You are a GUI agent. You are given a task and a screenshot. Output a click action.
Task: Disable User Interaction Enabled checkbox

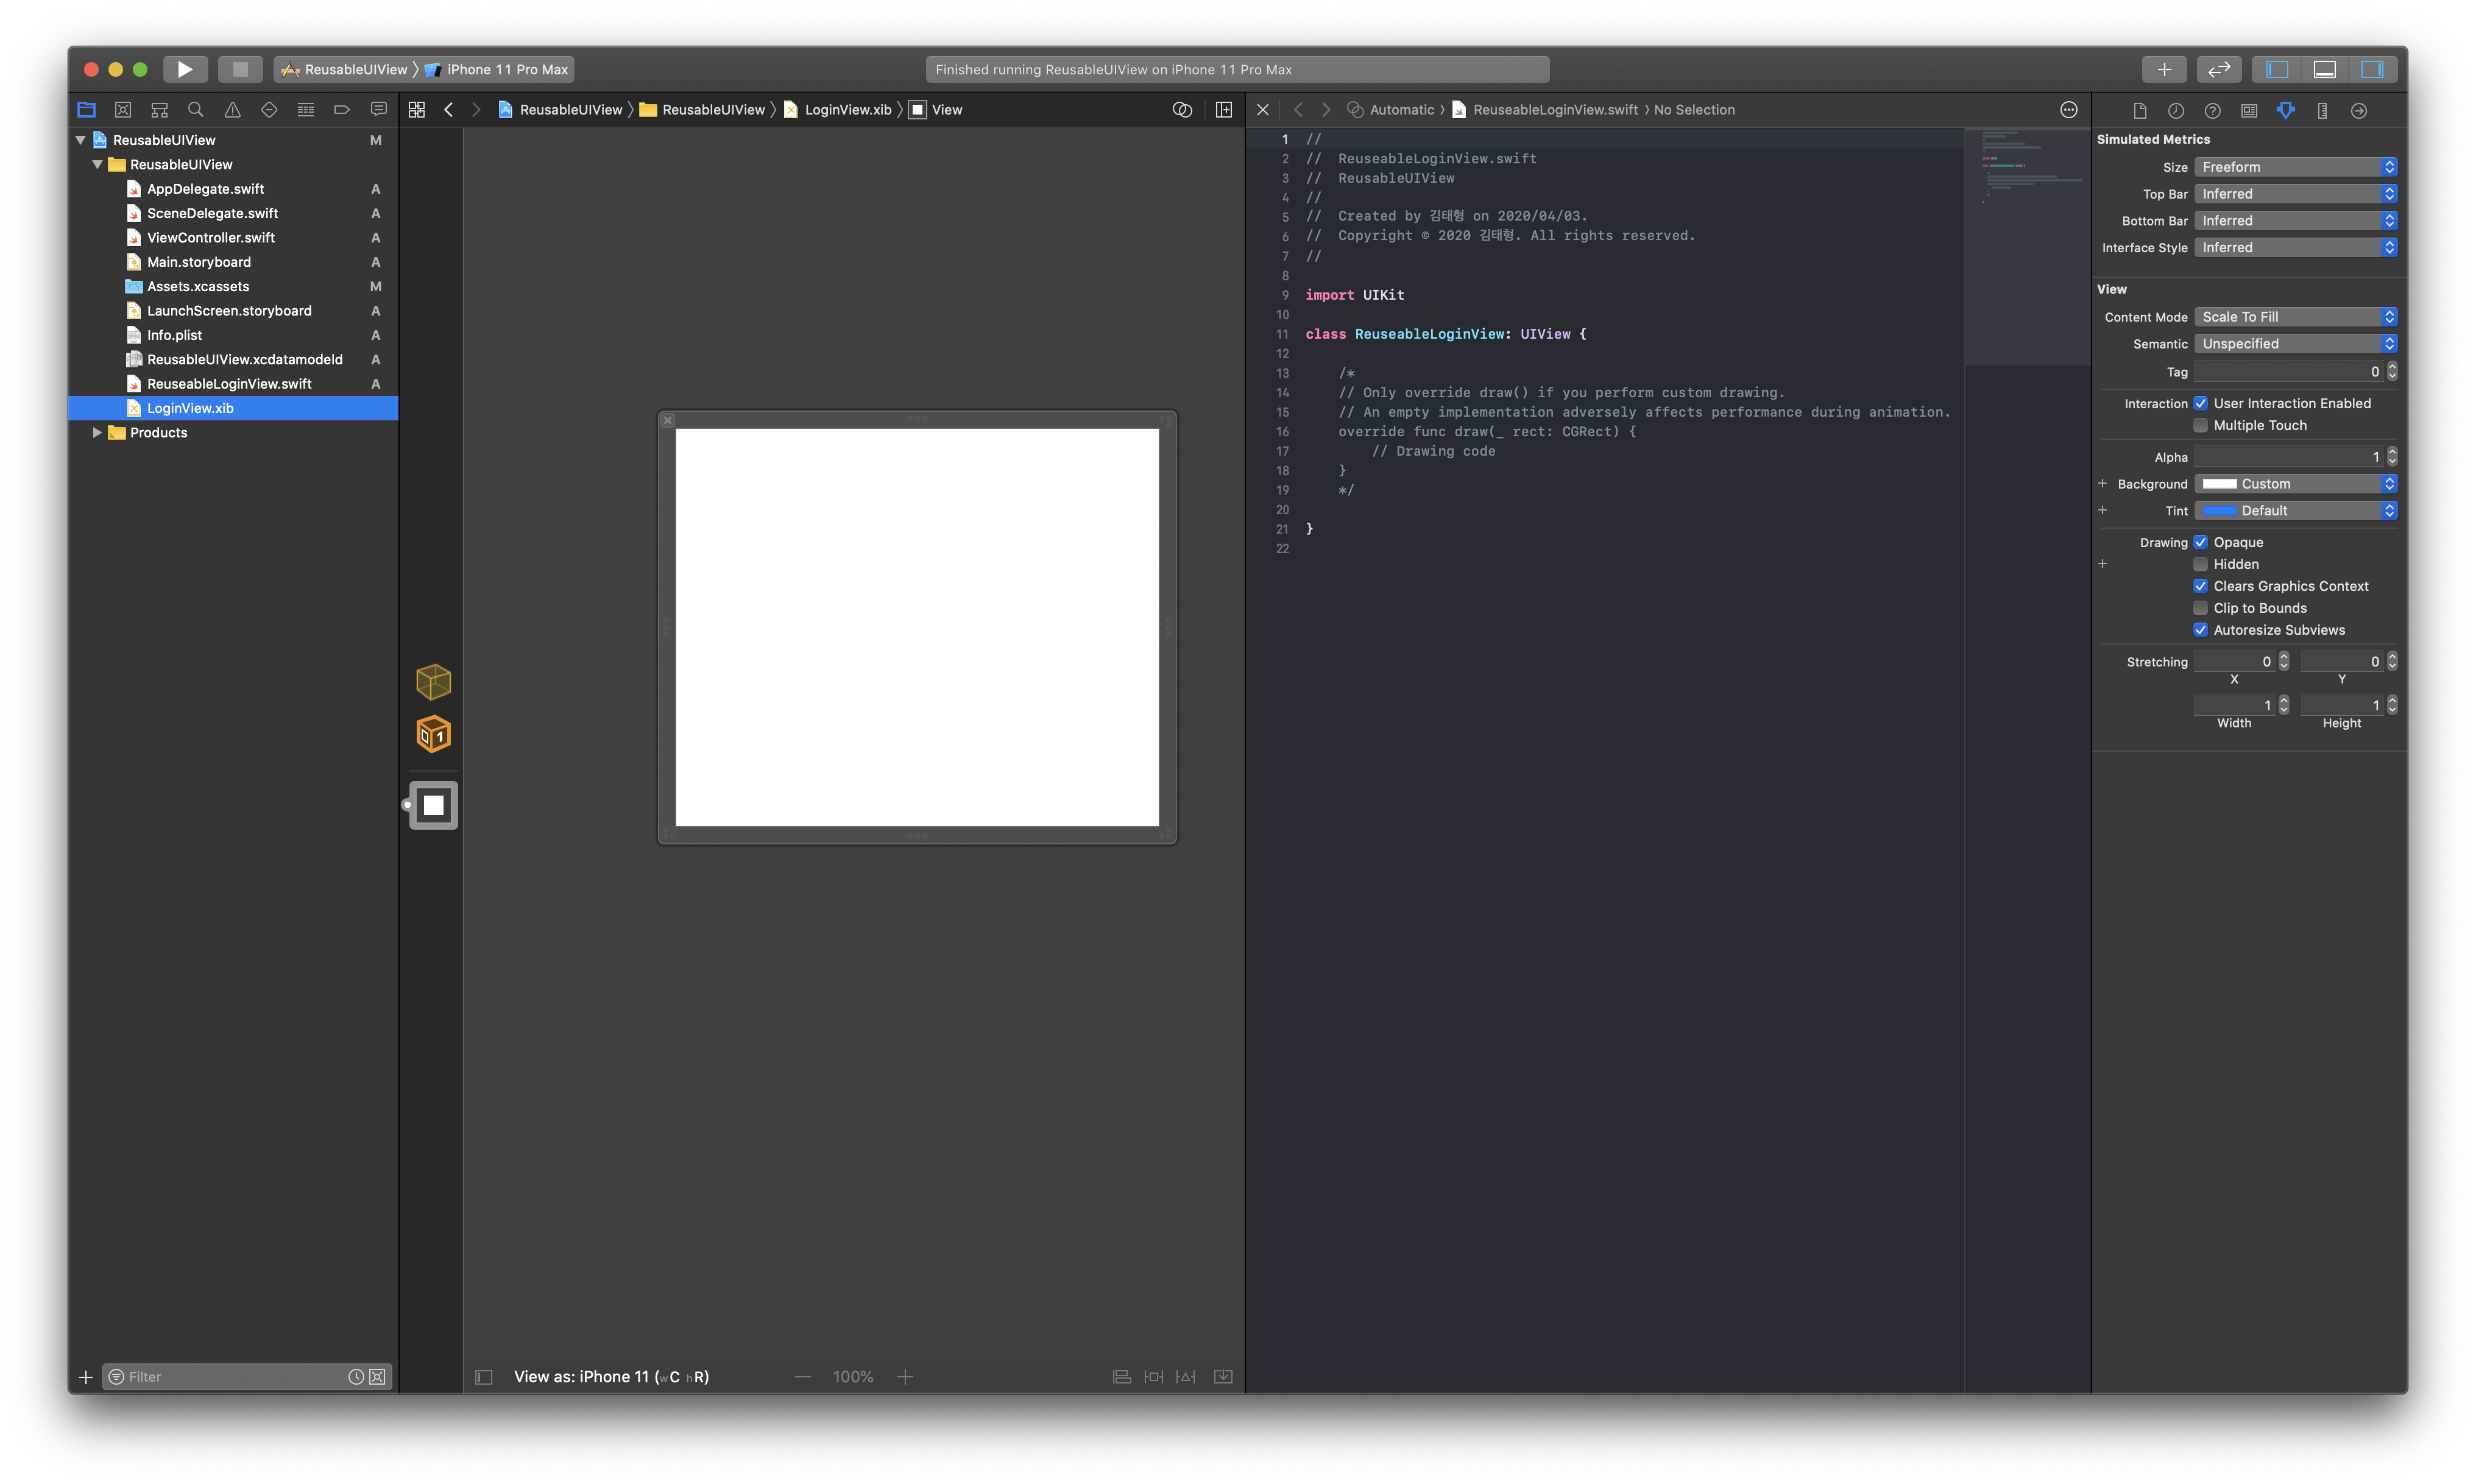pos(2200,403)
